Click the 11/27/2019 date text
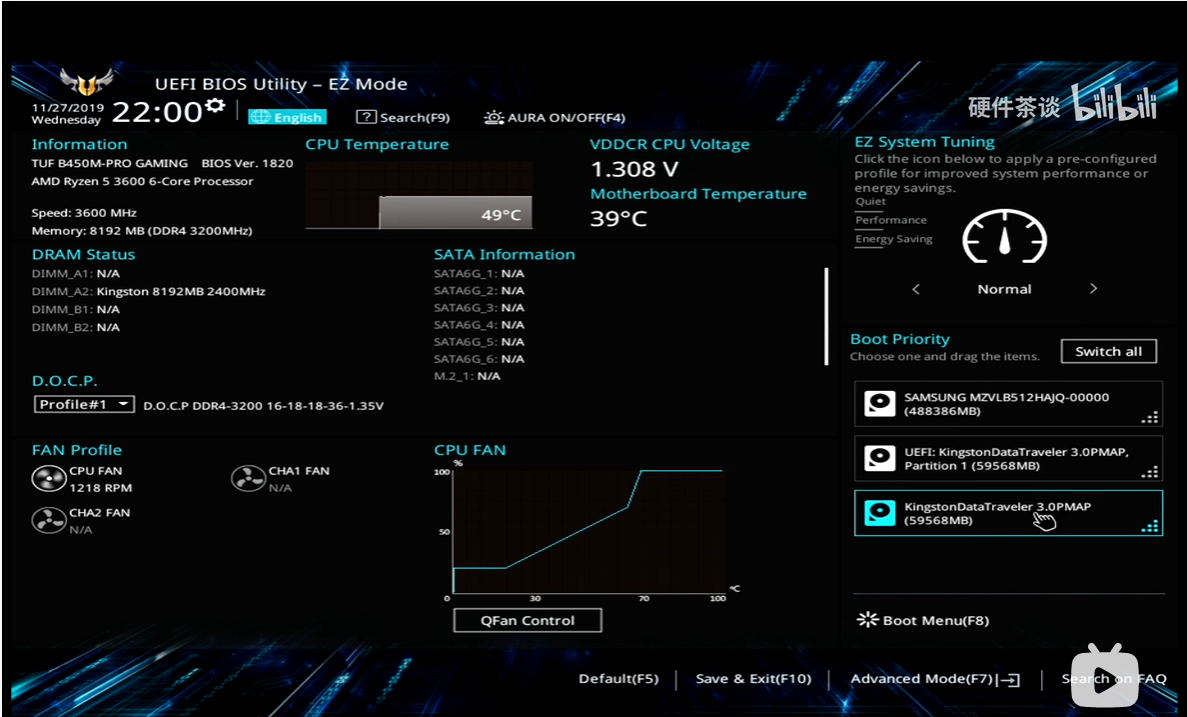The width and height of the screenshot is (1187, 717). click(x=67, y=108)
